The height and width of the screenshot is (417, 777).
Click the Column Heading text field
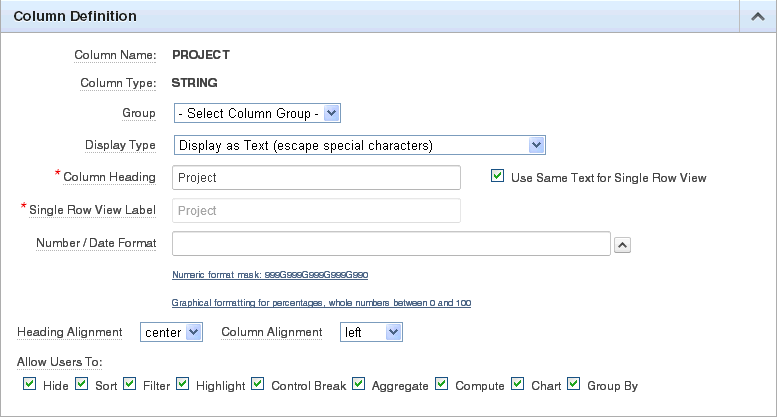316,177
